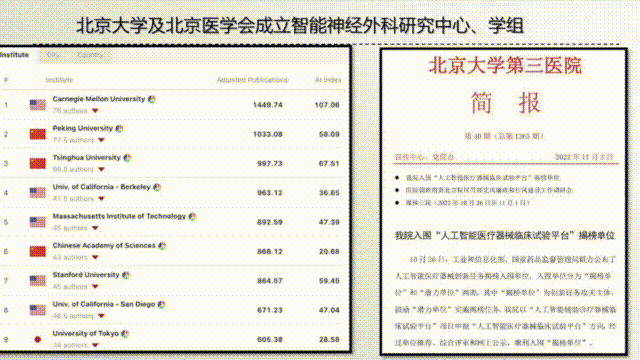640x360 pixels.
Task: Switch to the City tab
Action: pyautogui.click(x=53, y=55)
